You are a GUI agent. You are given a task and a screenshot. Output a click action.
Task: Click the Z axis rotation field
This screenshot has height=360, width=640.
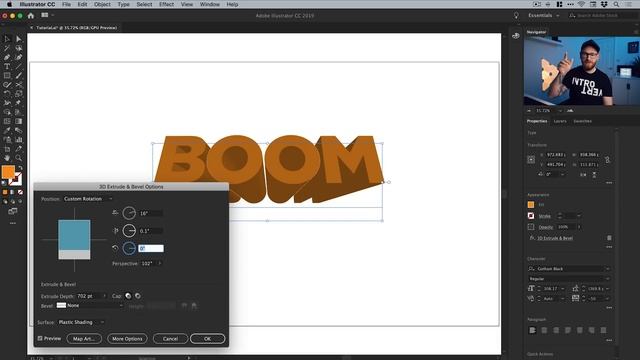pyautogui.click(x=151, y=248)
